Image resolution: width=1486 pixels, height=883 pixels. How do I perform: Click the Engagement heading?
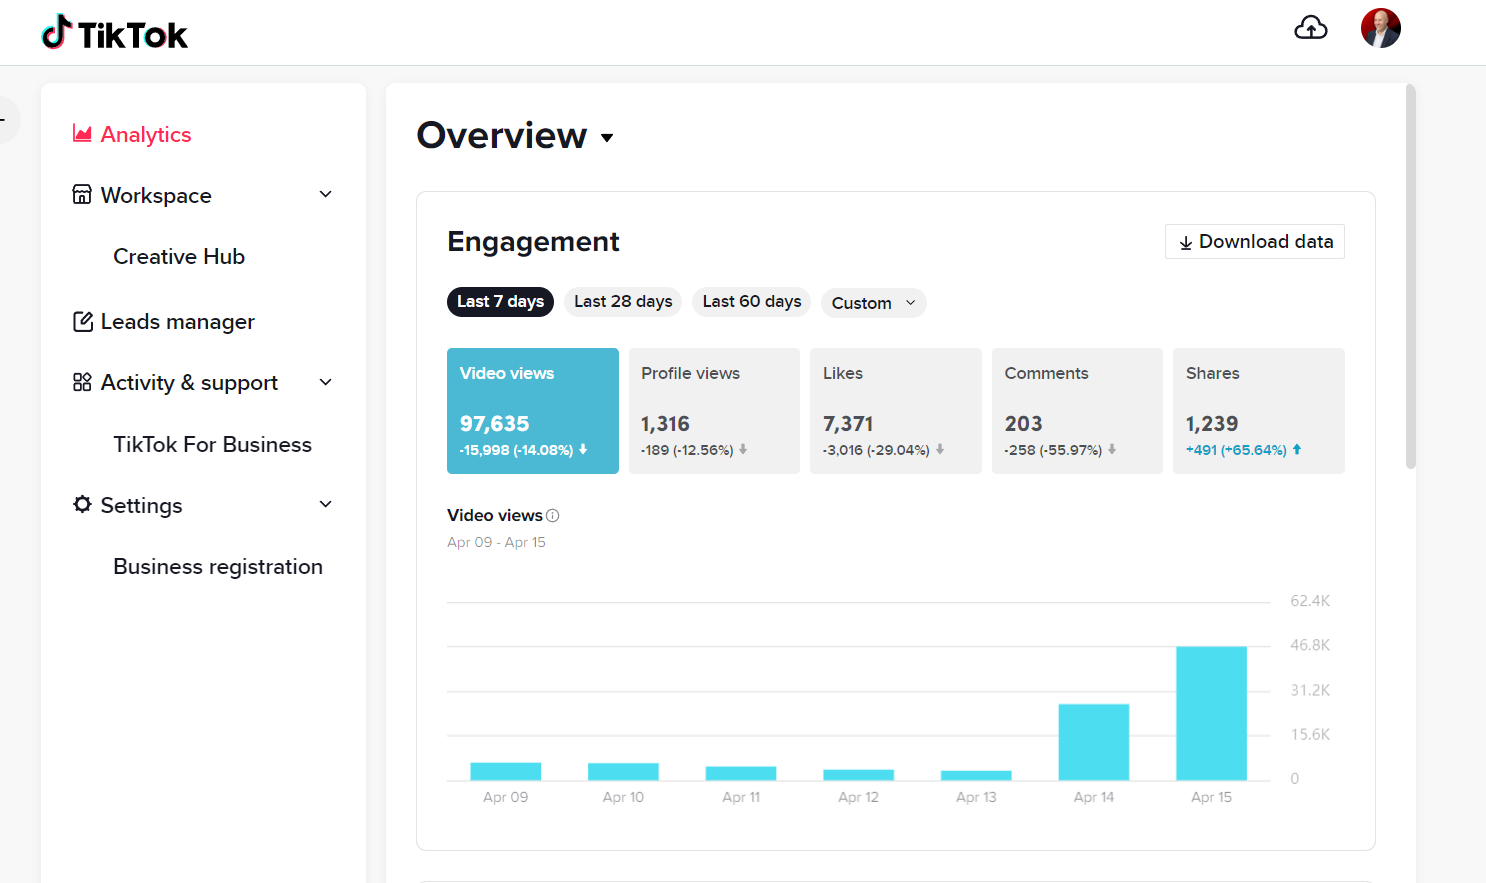[533, 242]
